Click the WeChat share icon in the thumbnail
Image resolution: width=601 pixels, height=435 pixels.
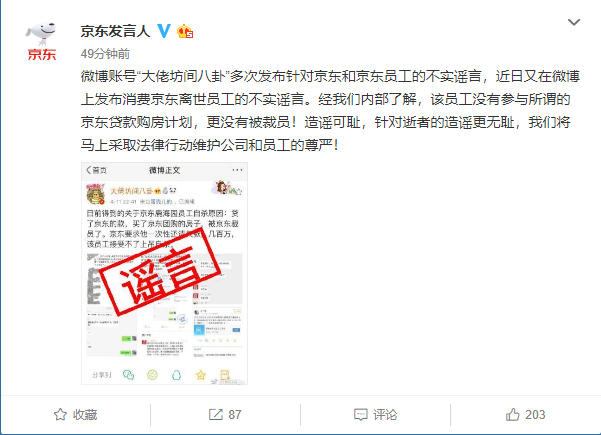click(x=128, y=374)
